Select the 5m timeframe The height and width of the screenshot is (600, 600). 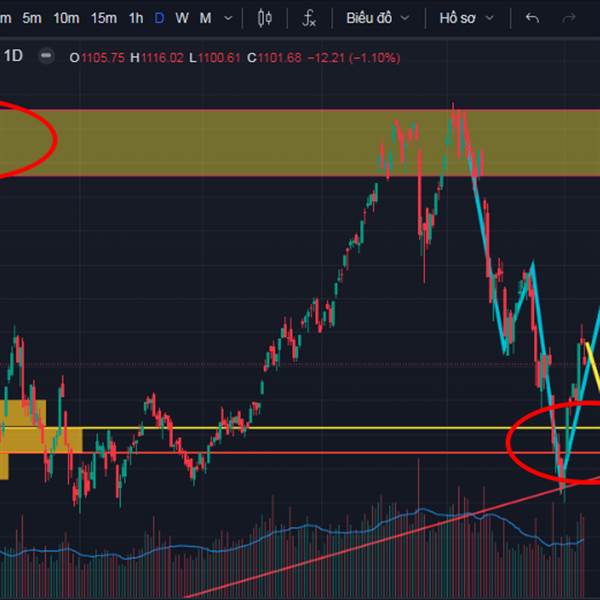pyautogui.click(x=32, y=18)
